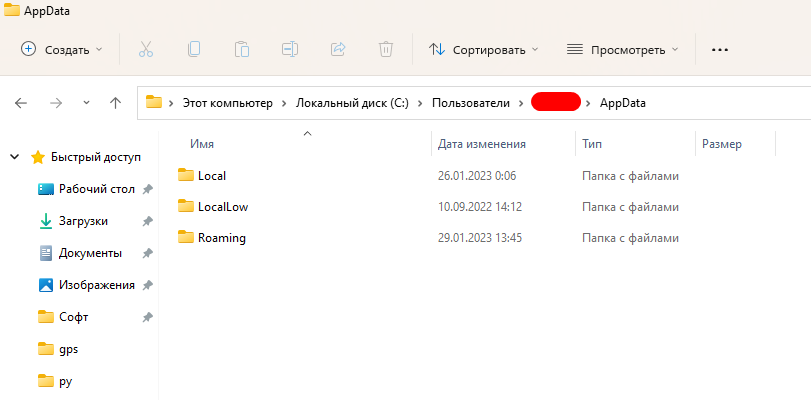
Task: Sort by the Тип column header
Action: pyautogui.click(x=592, y=144)
